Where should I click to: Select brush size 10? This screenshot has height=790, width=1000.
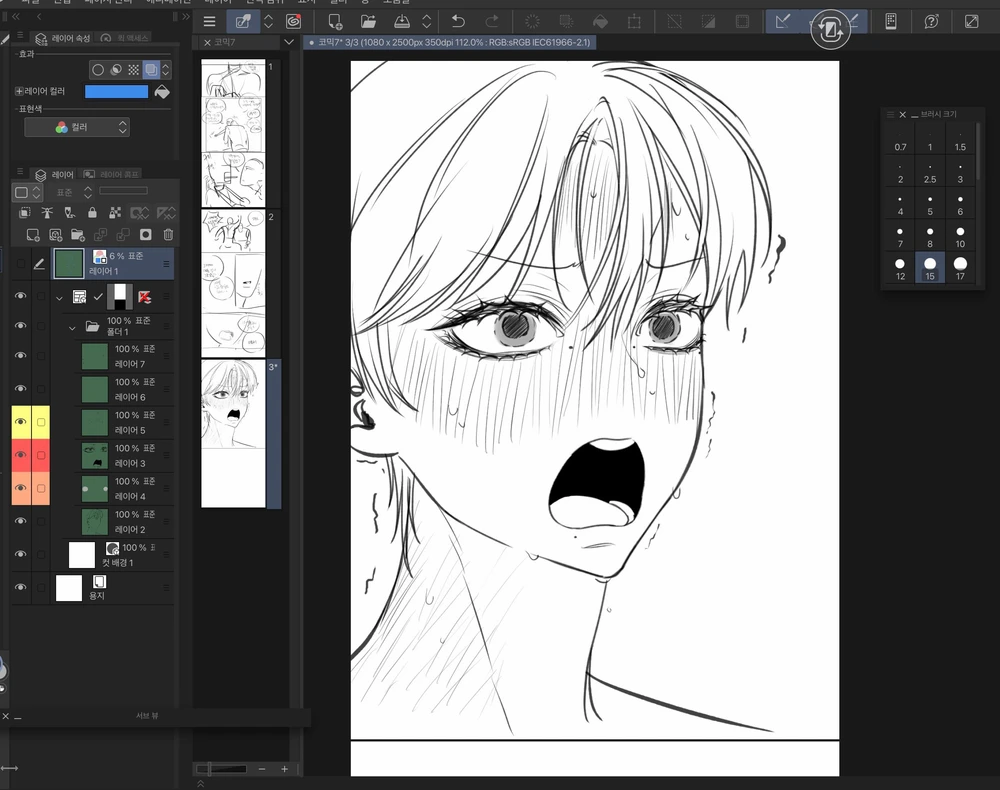[x=960, y=236]
